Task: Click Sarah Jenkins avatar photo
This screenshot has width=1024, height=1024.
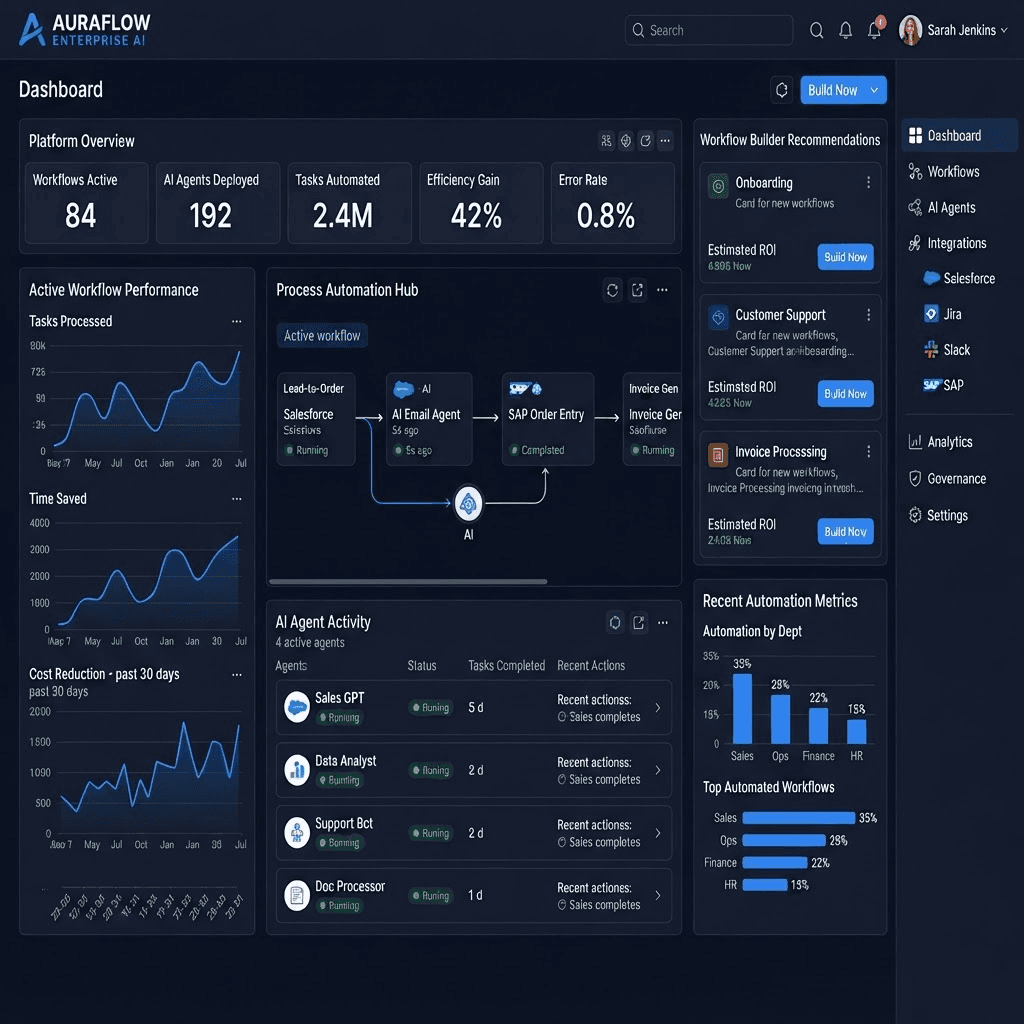Action: pyautogui.click(x=910, y=30)
